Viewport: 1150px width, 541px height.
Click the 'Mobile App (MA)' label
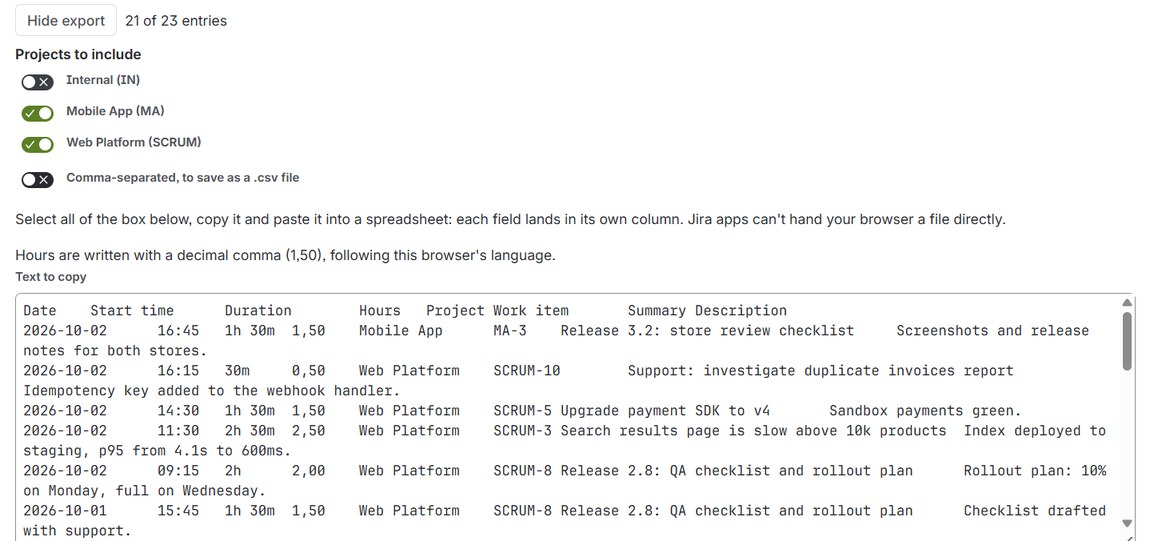click(115, 111)
